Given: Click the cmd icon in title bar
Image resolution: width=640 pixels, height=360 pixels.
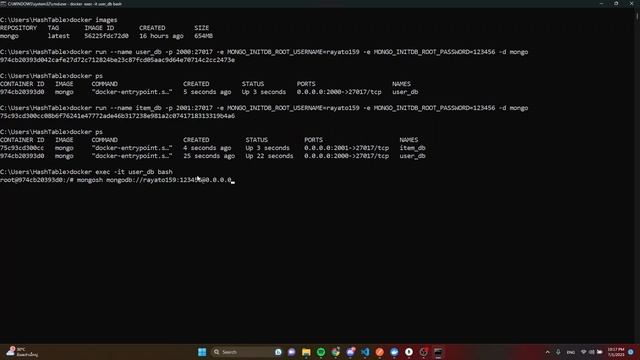Looking at the screenshot, I should click(x=3, y=4).
